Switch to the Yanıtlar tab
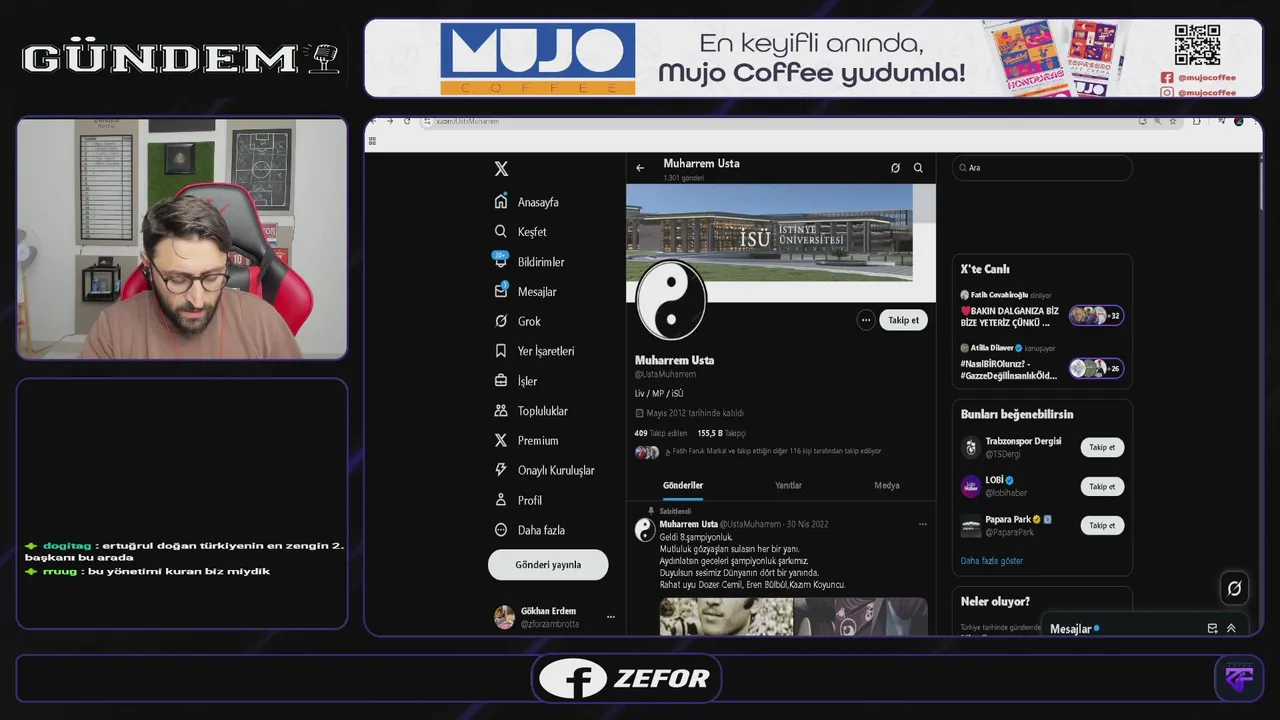1280x720 pixels. [788, 486]
